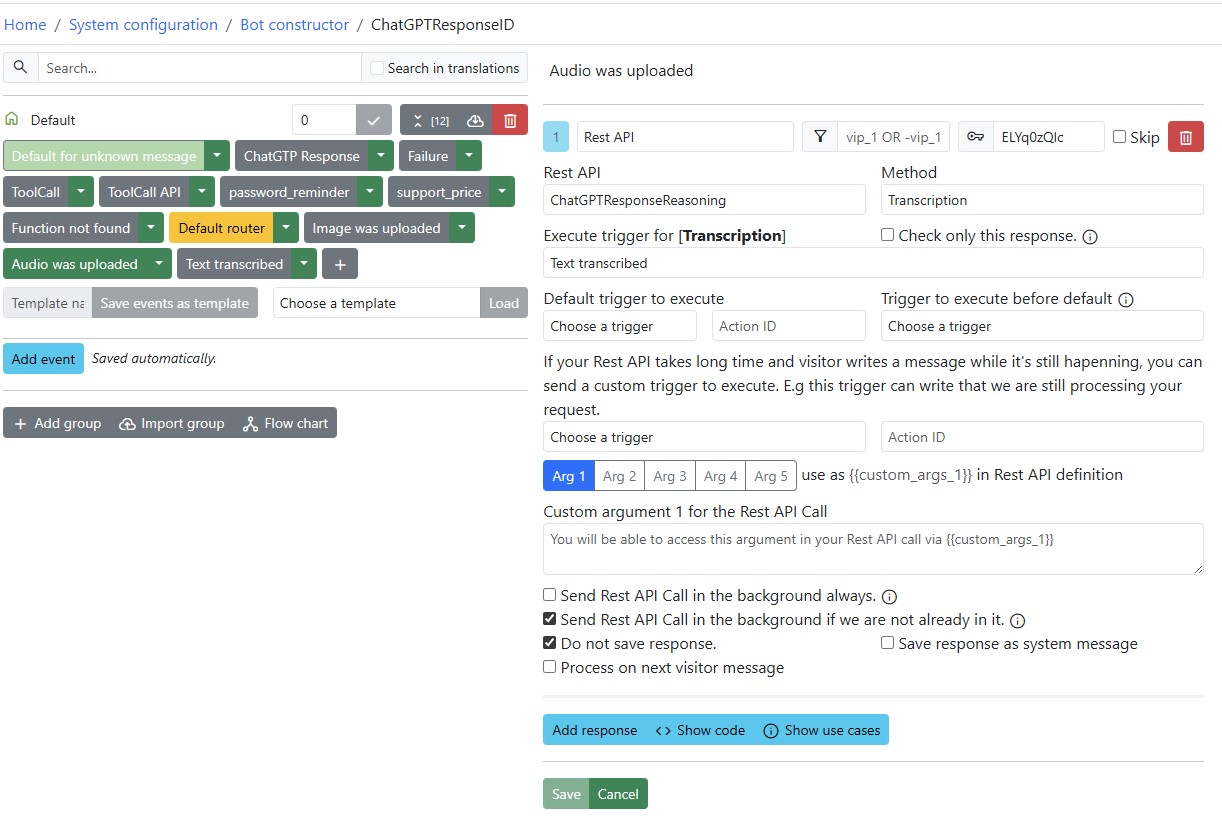
Task: Click info icon after background always option
Action: [x=889, y=597]
